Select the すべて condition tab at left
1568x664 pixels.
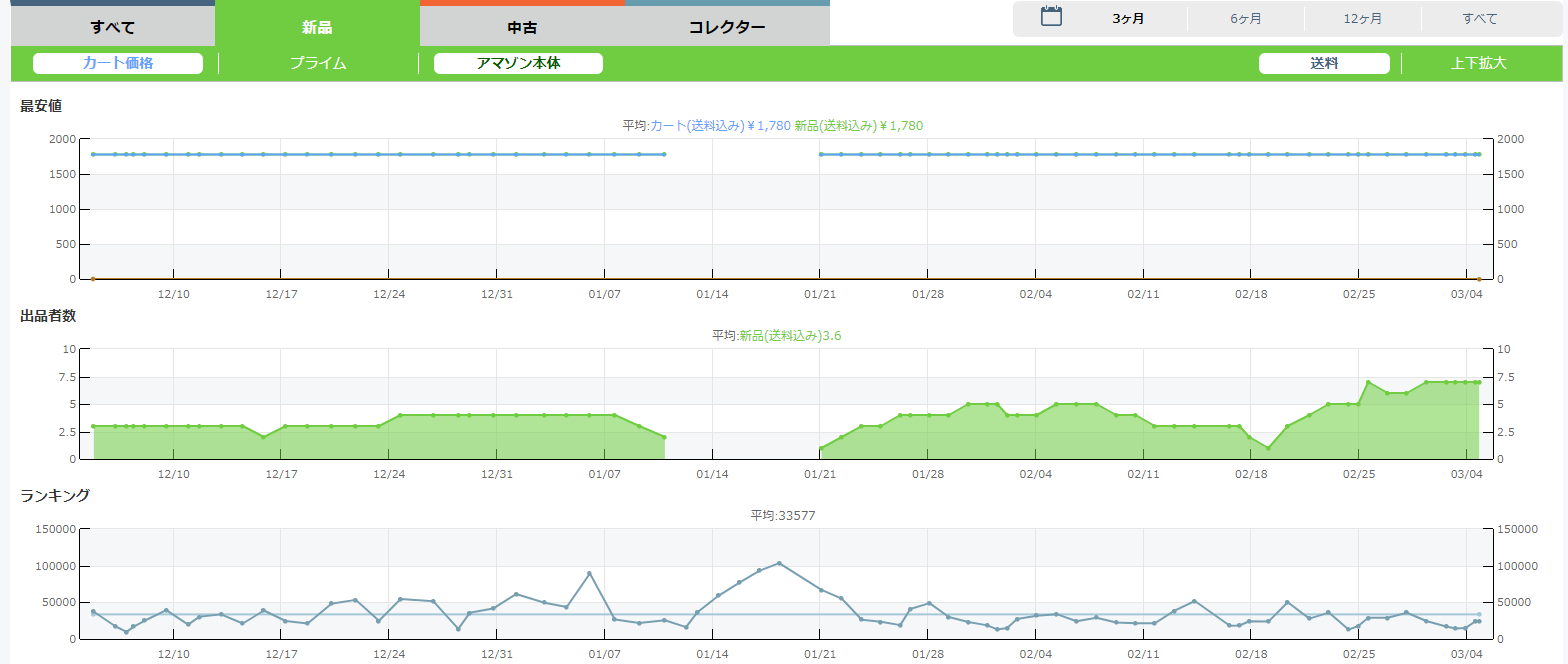point(112,27)
